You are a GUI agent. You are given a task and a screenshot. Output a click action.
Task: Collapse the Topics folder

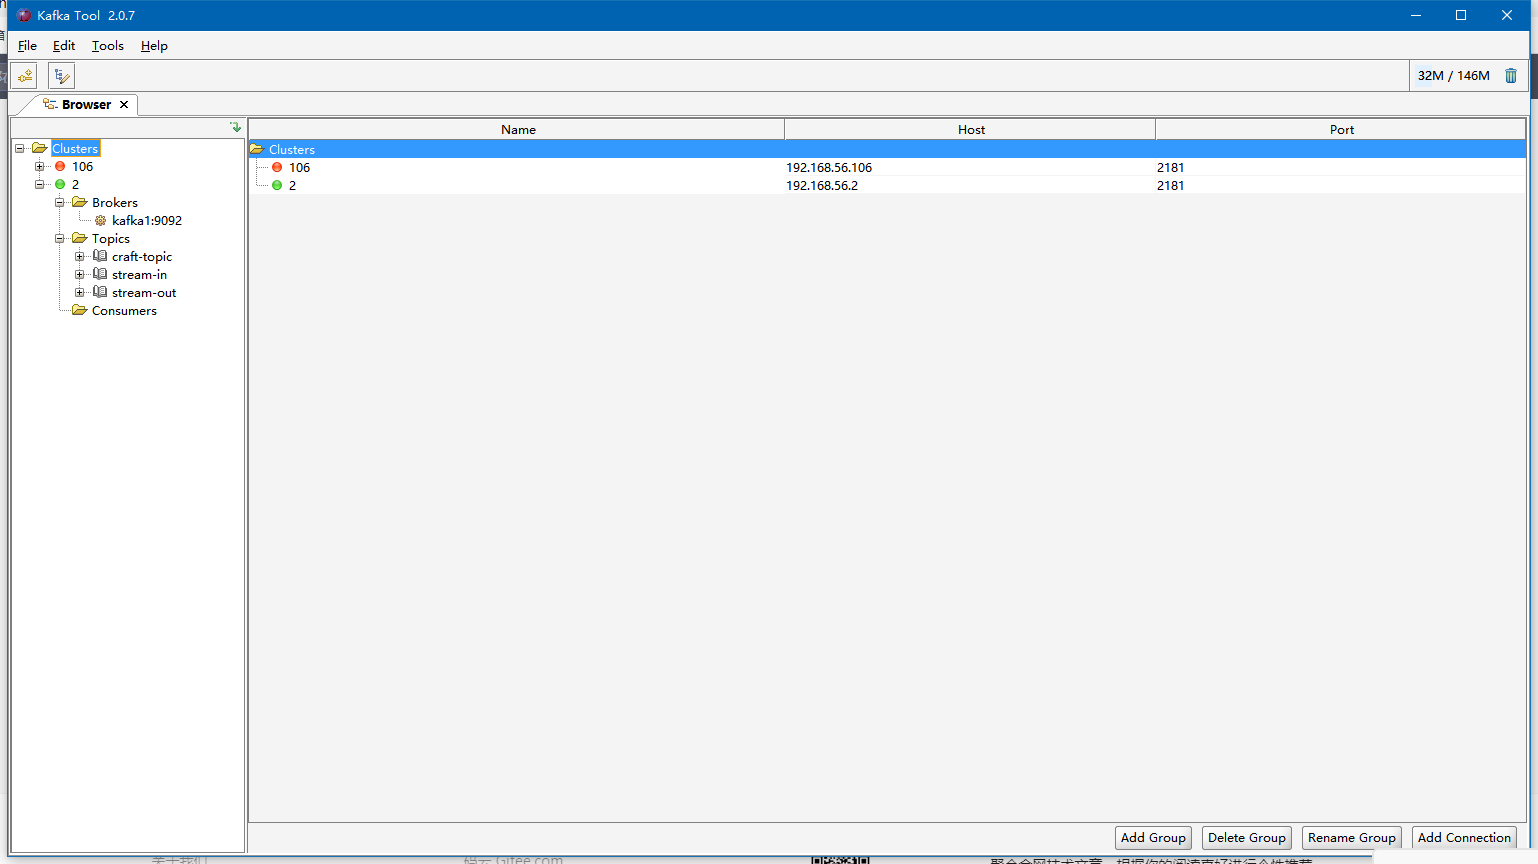coord(59,239)
